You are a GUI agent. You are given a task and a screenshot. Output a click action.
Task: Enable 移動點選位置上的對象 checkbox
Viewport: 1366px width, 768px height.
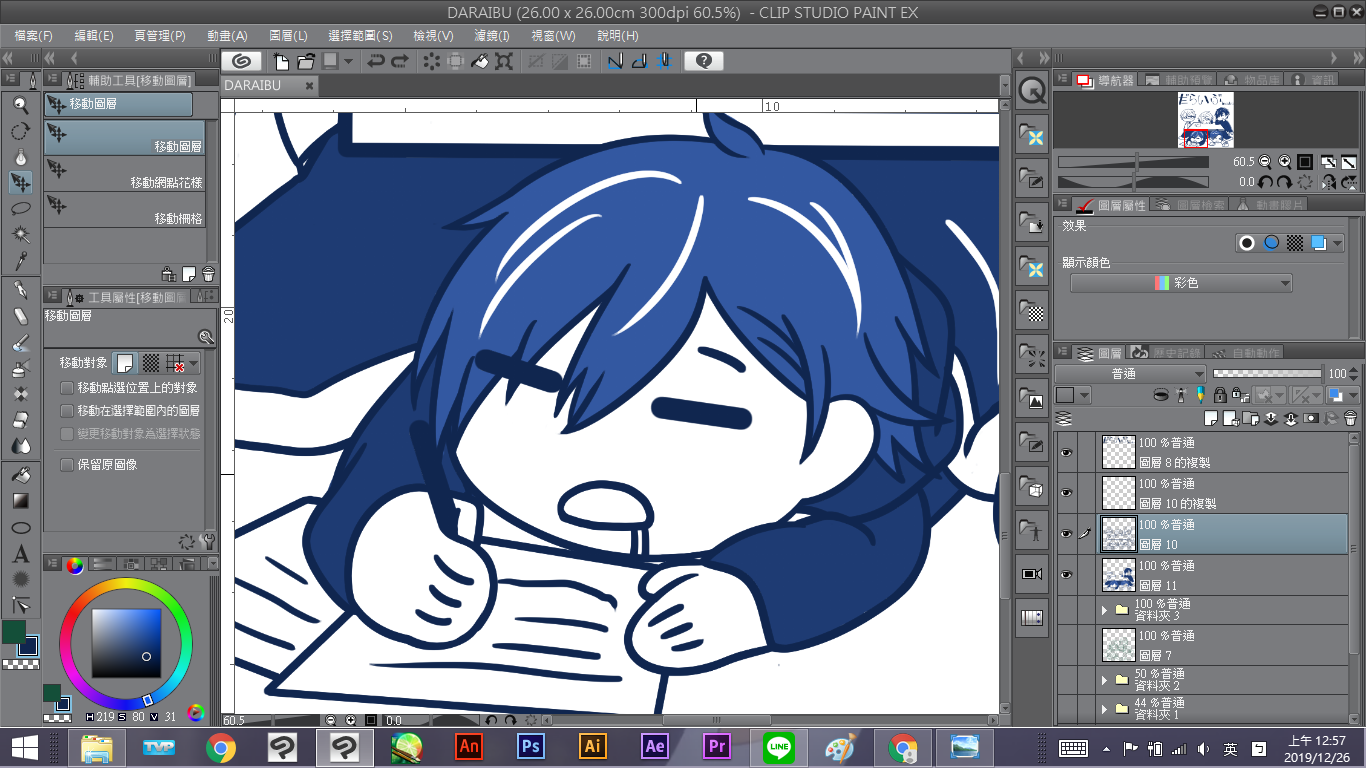(67, 388)
